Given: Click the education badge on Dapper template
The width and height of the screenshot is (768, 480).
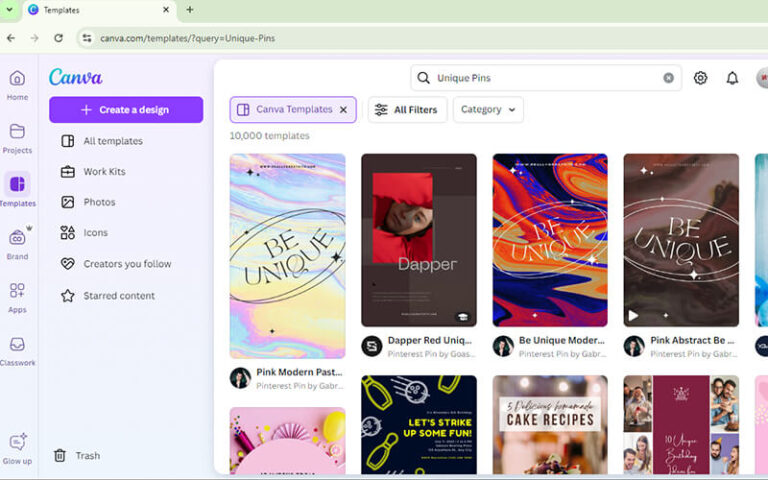Looking at the screenshot, I should 462,316.
